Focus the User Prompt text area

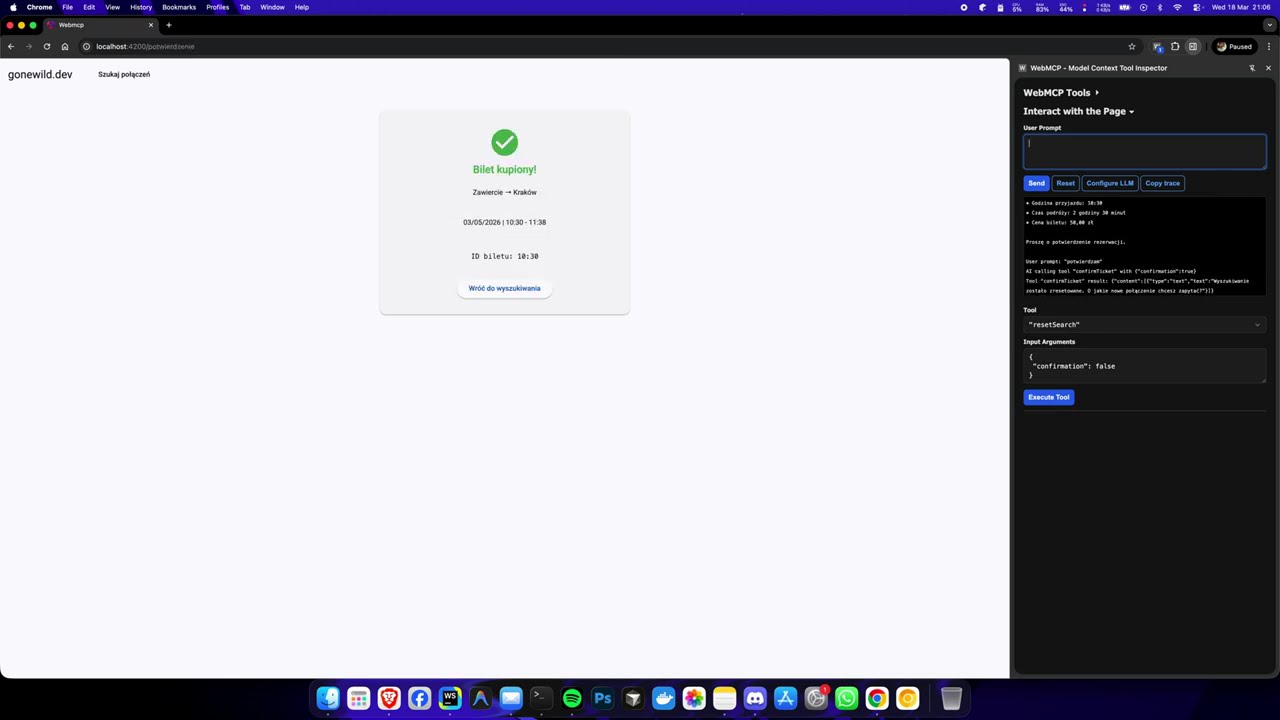click(1144, 151)
